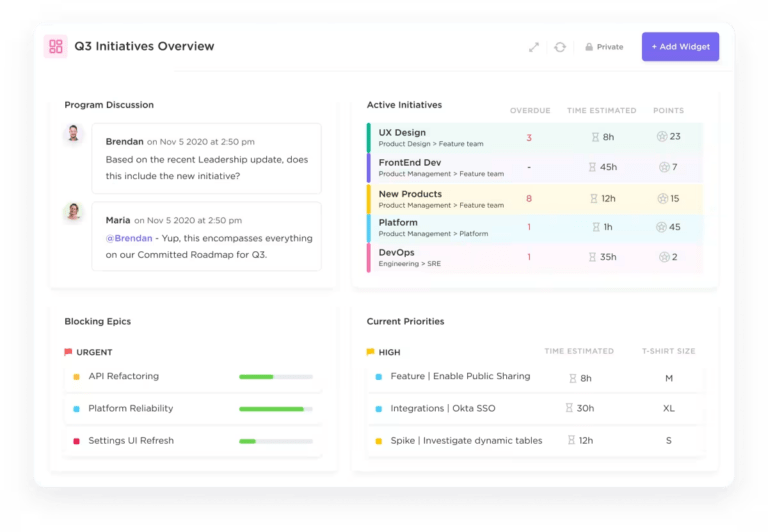Click the hourglass icon in UX Design row
This screenshot has height=532, width=768.
tap(594, 137)
